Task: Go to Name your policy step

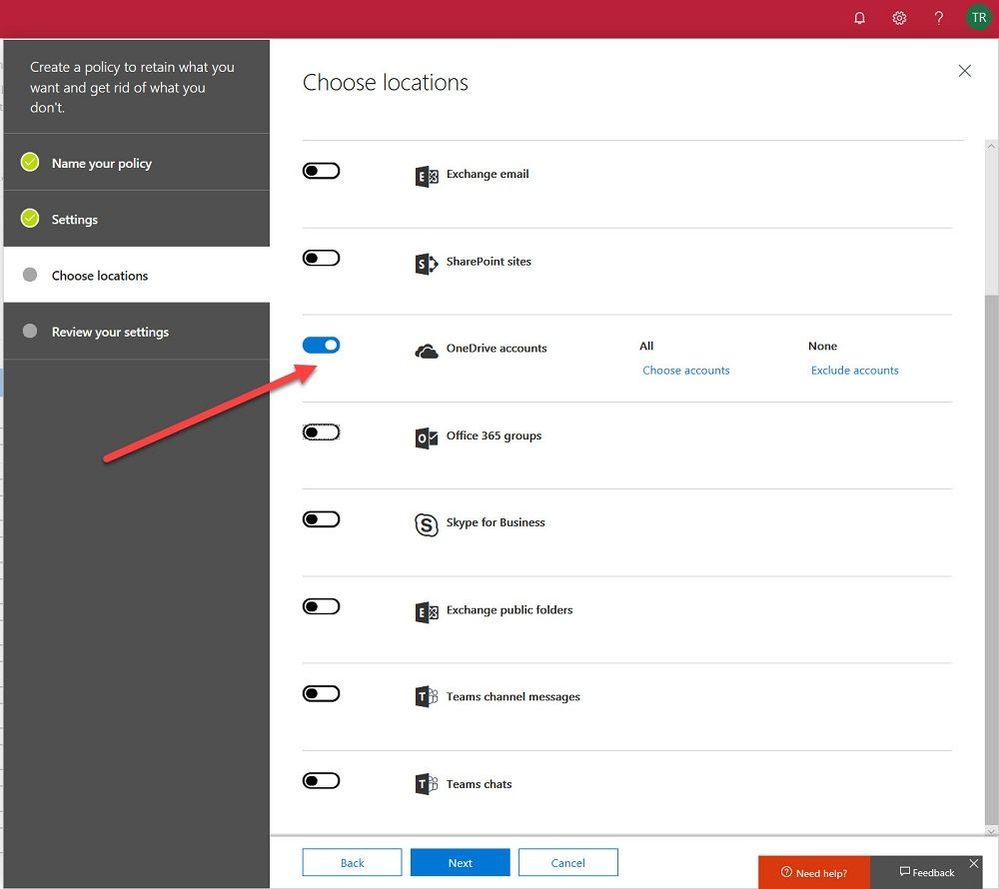Action: coord(136,163)
